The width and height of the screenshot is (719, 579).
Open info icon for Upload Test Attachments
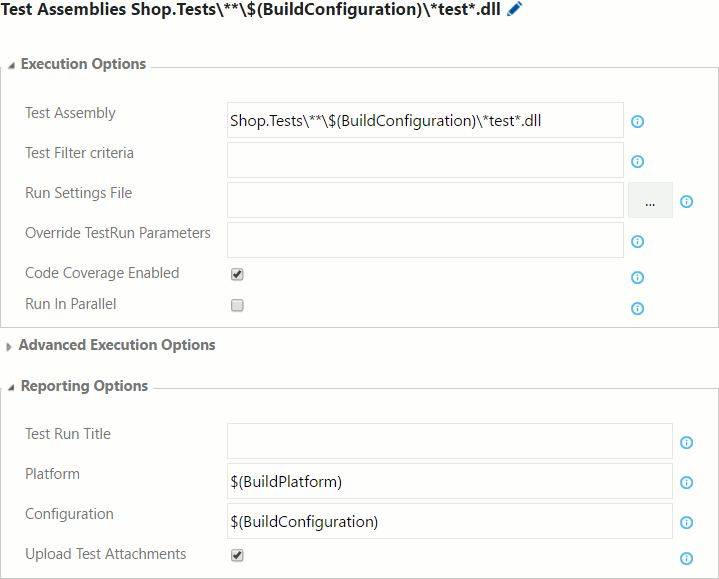[x=686, y=558]
